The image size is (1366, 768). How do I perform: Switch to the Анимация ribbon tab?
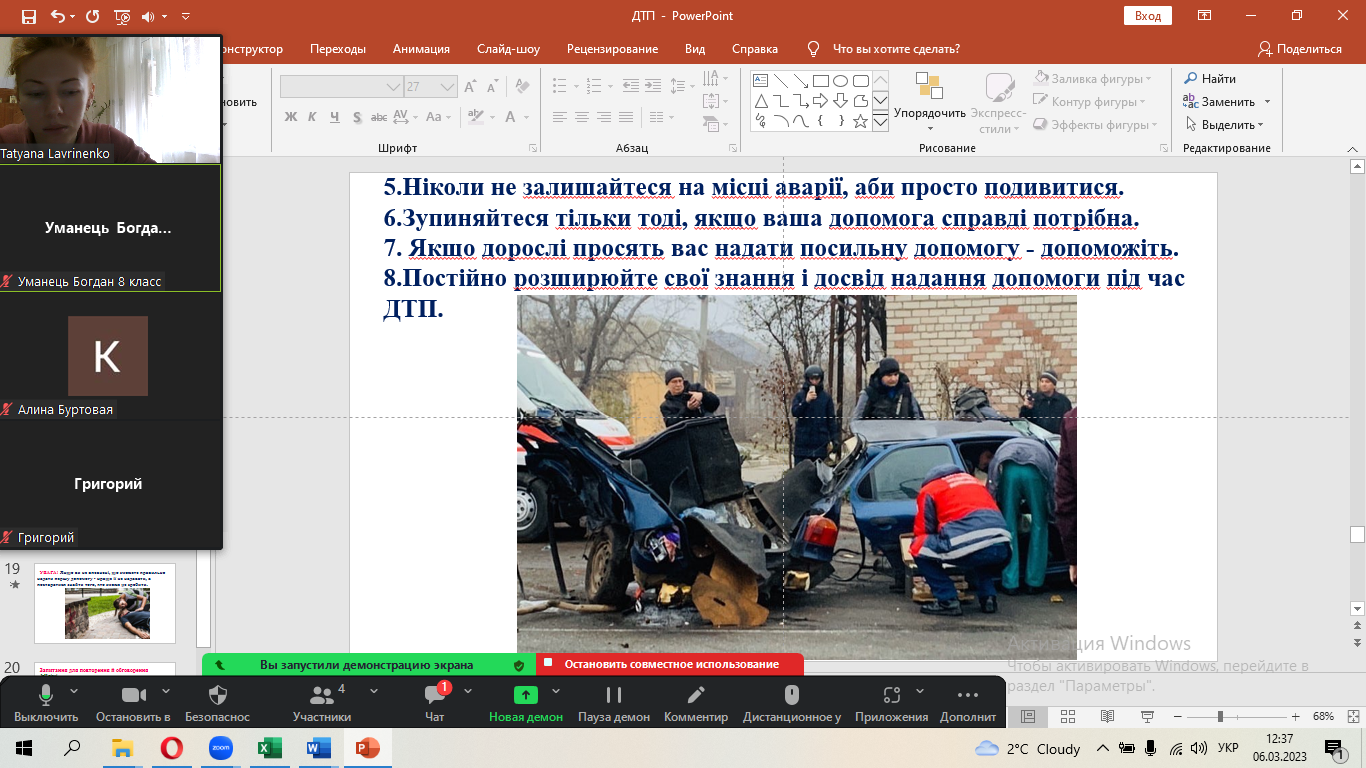(421, 49)
